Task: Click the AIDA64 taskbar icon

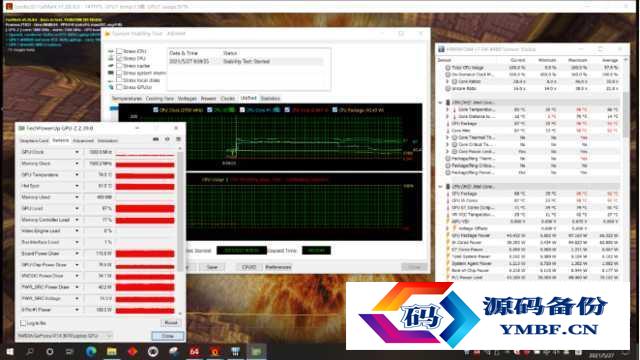Action: point(194,351)
